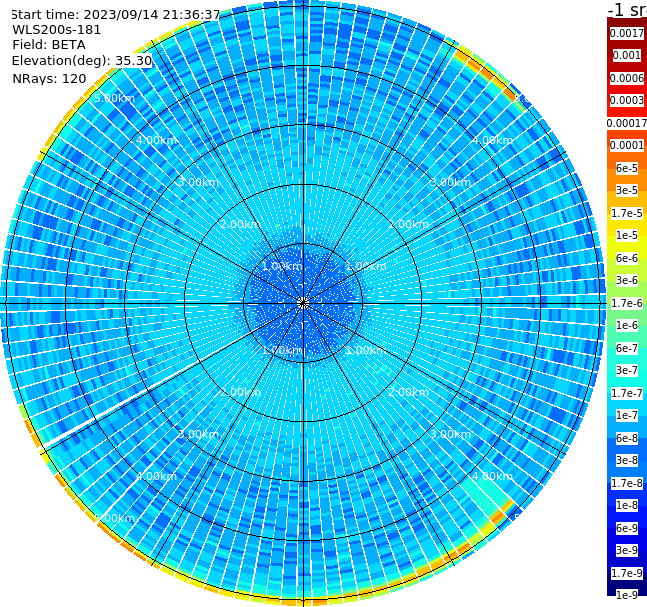Click the 5.00km ring label in upper-left quadrant
Image resolution: width=647 pixels, height=607 pixels.
[x=114, y=98]
